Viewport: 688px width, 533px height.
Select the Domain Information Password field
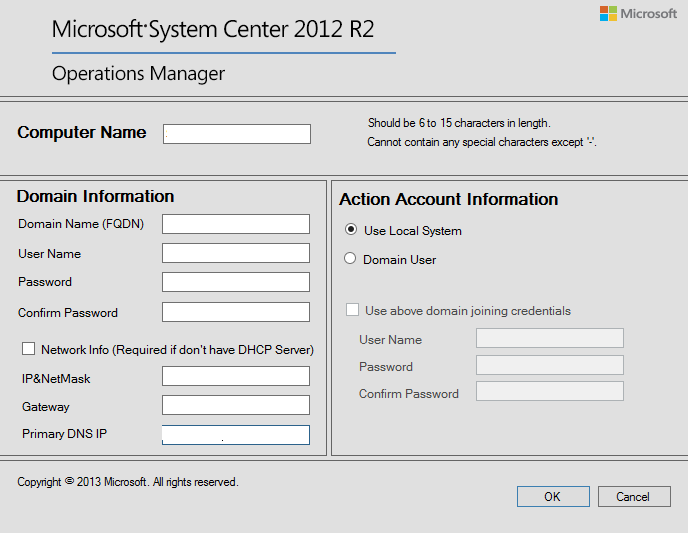point(236,282)
